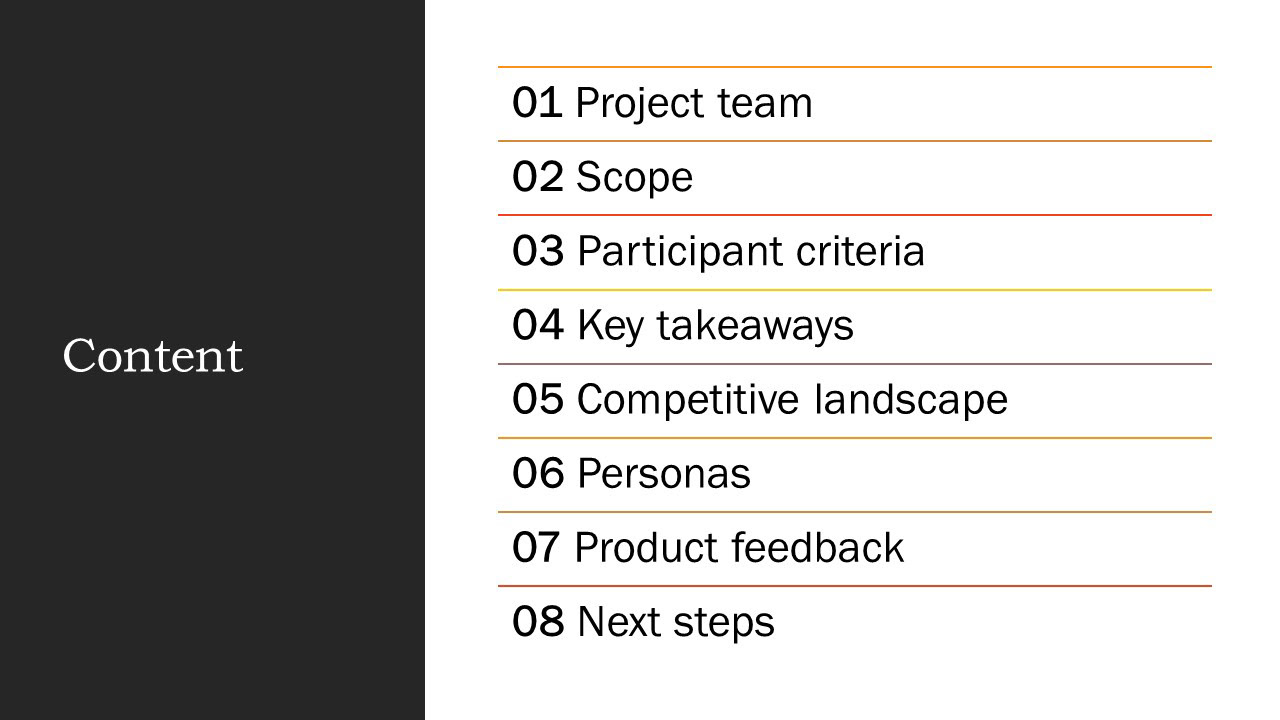This screenshot has height=720, width=1280.
Task: Click the yellow divider below Participant criteria
Action: click(x=855, y=290)
